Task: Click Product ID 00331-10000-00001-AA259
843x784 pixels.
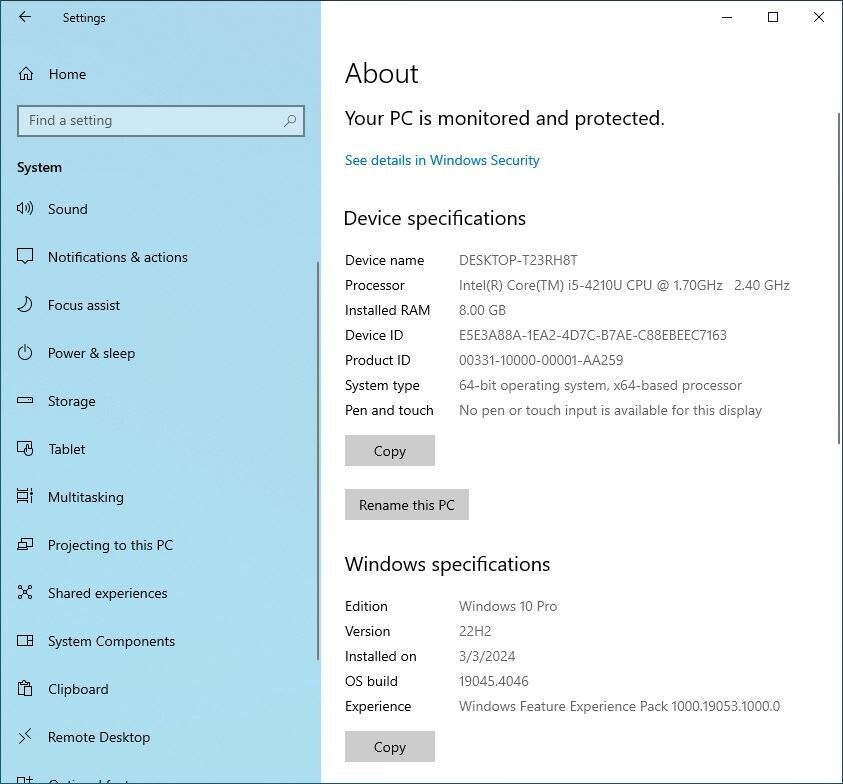Action: [541, 360]
